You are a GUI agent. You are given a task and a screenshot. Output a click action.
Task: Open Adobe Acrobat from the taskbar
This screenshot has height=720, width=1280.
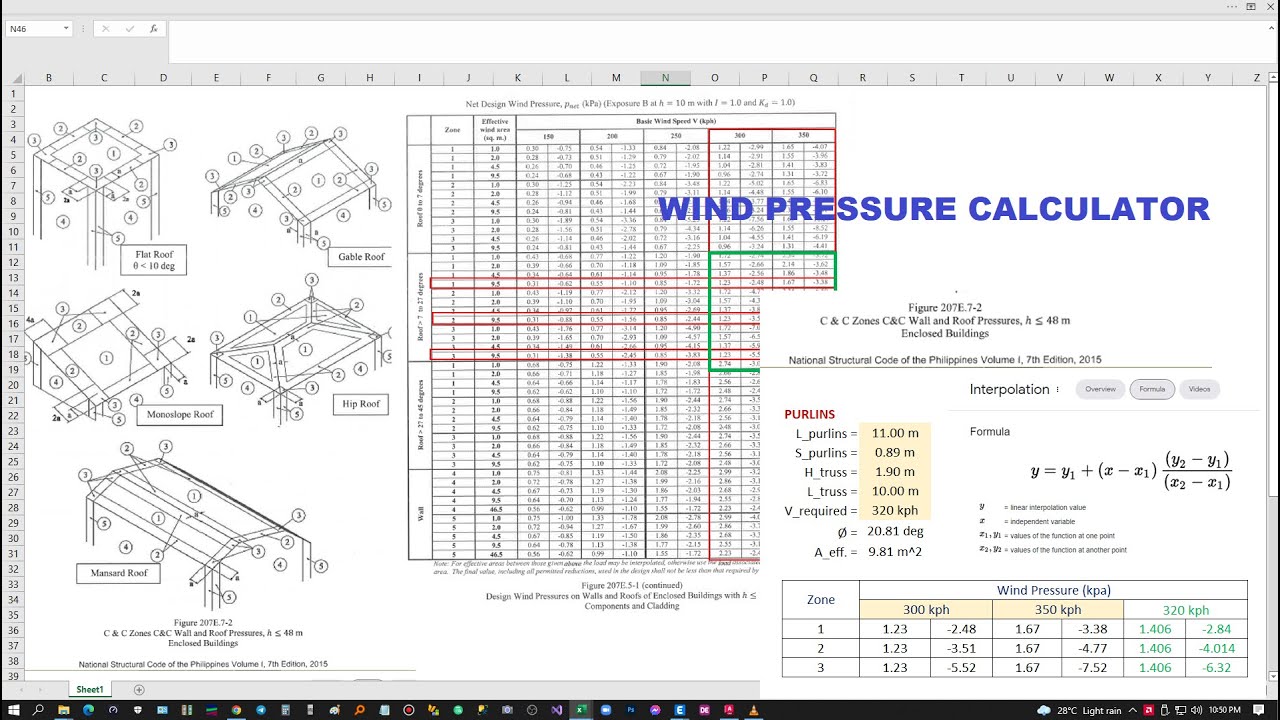(729, 710)
